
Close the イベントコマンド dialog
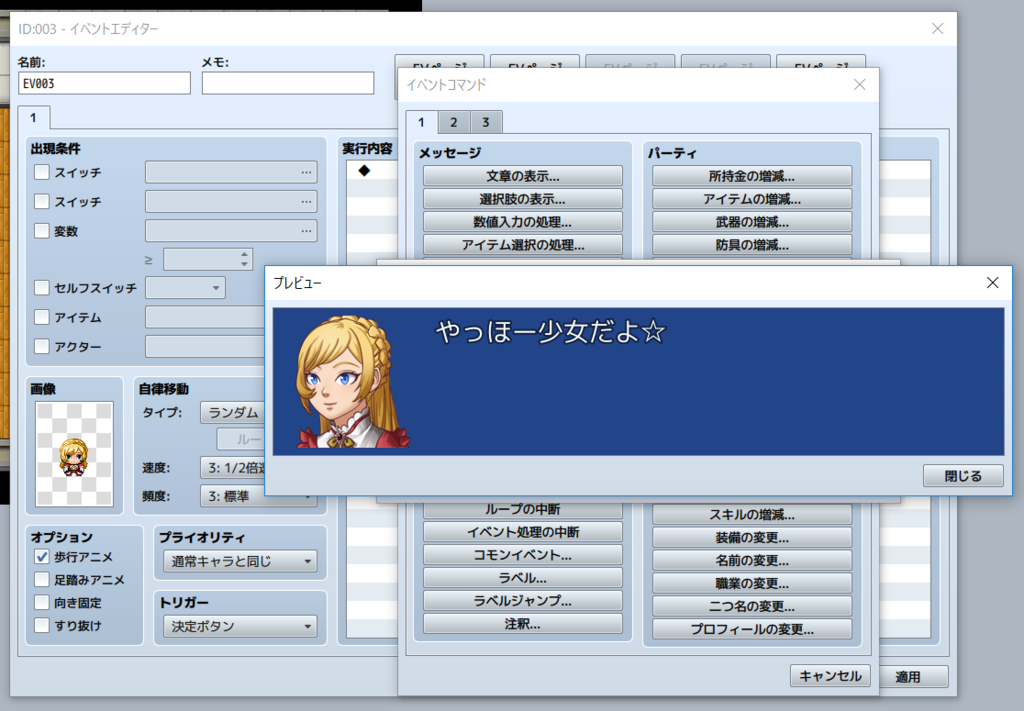(x=859, y=85)
